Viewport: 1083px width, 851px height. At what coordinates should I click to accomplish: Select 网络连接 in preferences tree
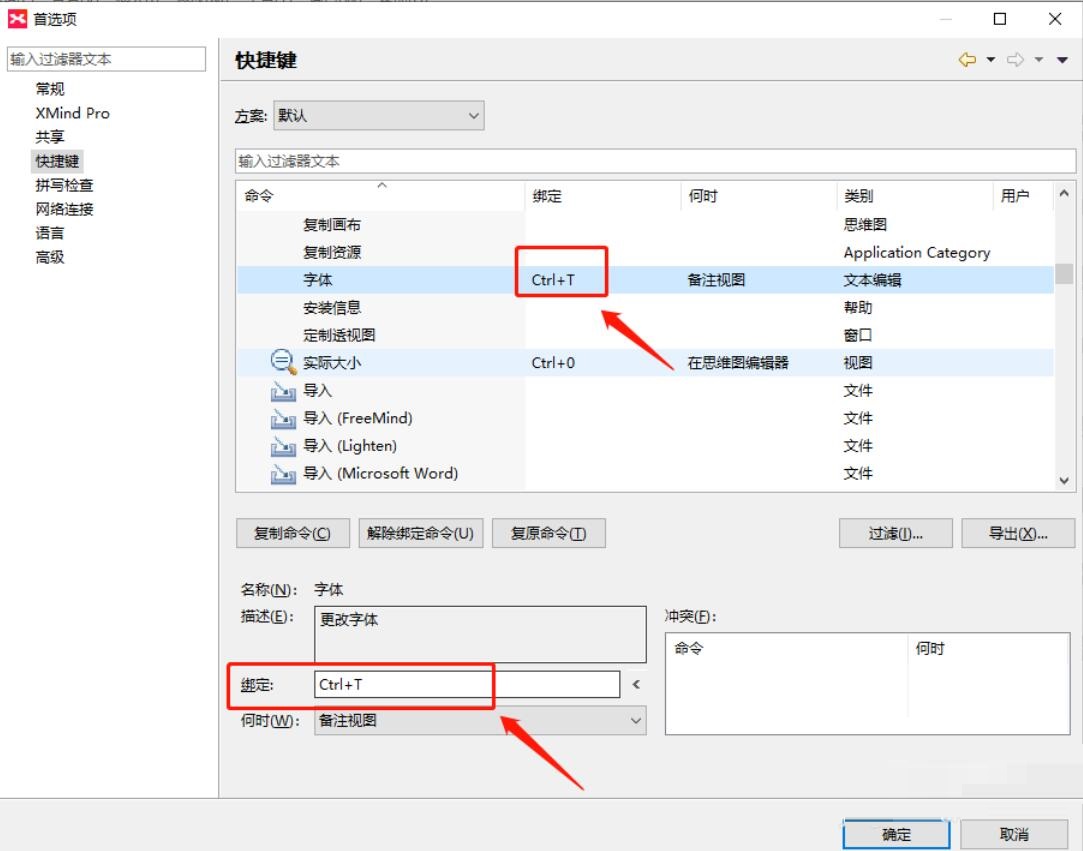[64, 209]
